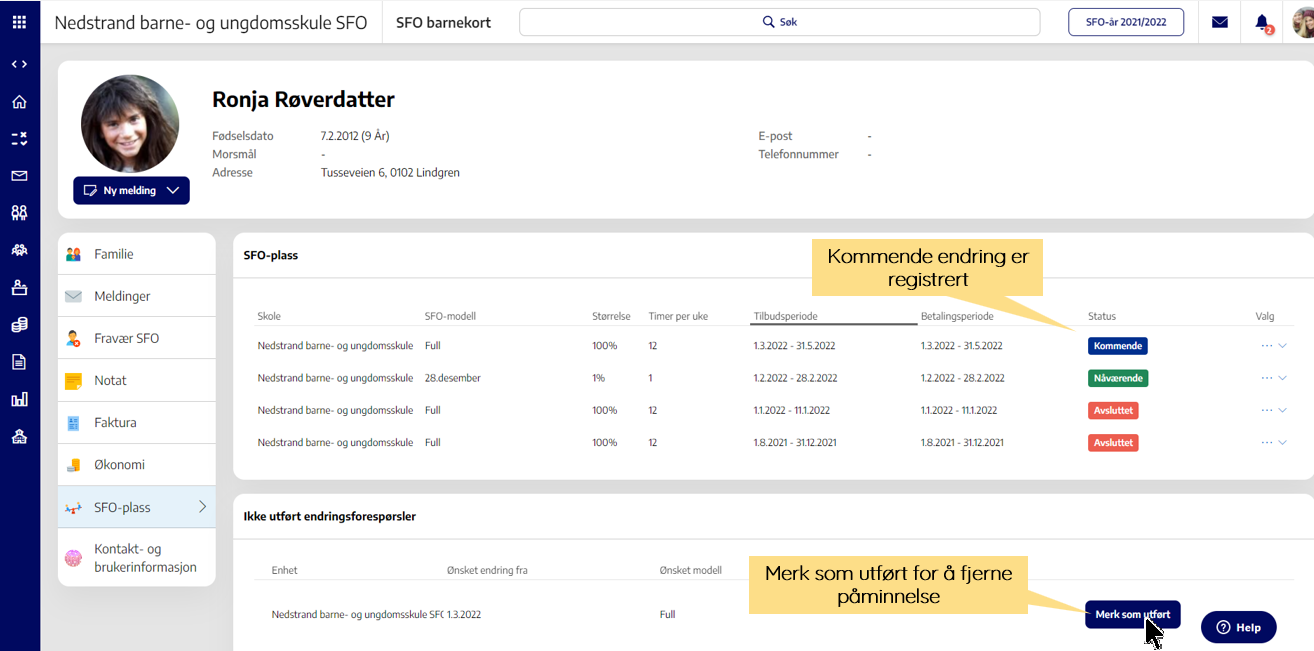Viewport: 1314px width, 651px height.
Task: Open the SFO-år 2021/2022 selector
Action: click(1126, 22)
